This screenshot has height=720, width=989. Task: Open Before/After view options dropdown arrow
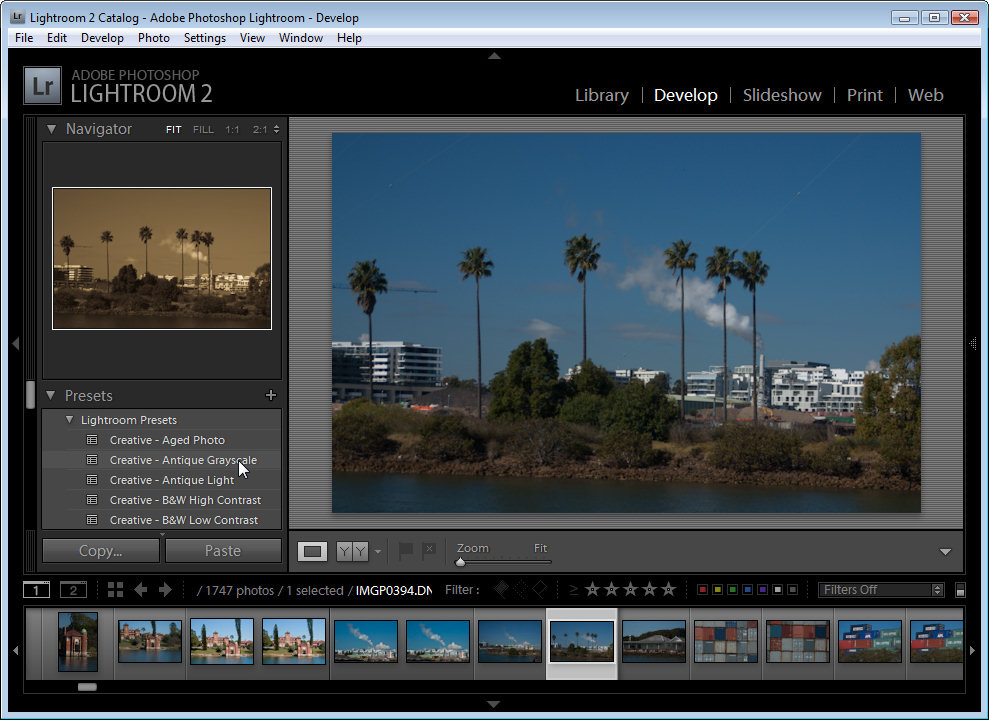(377, 552)
